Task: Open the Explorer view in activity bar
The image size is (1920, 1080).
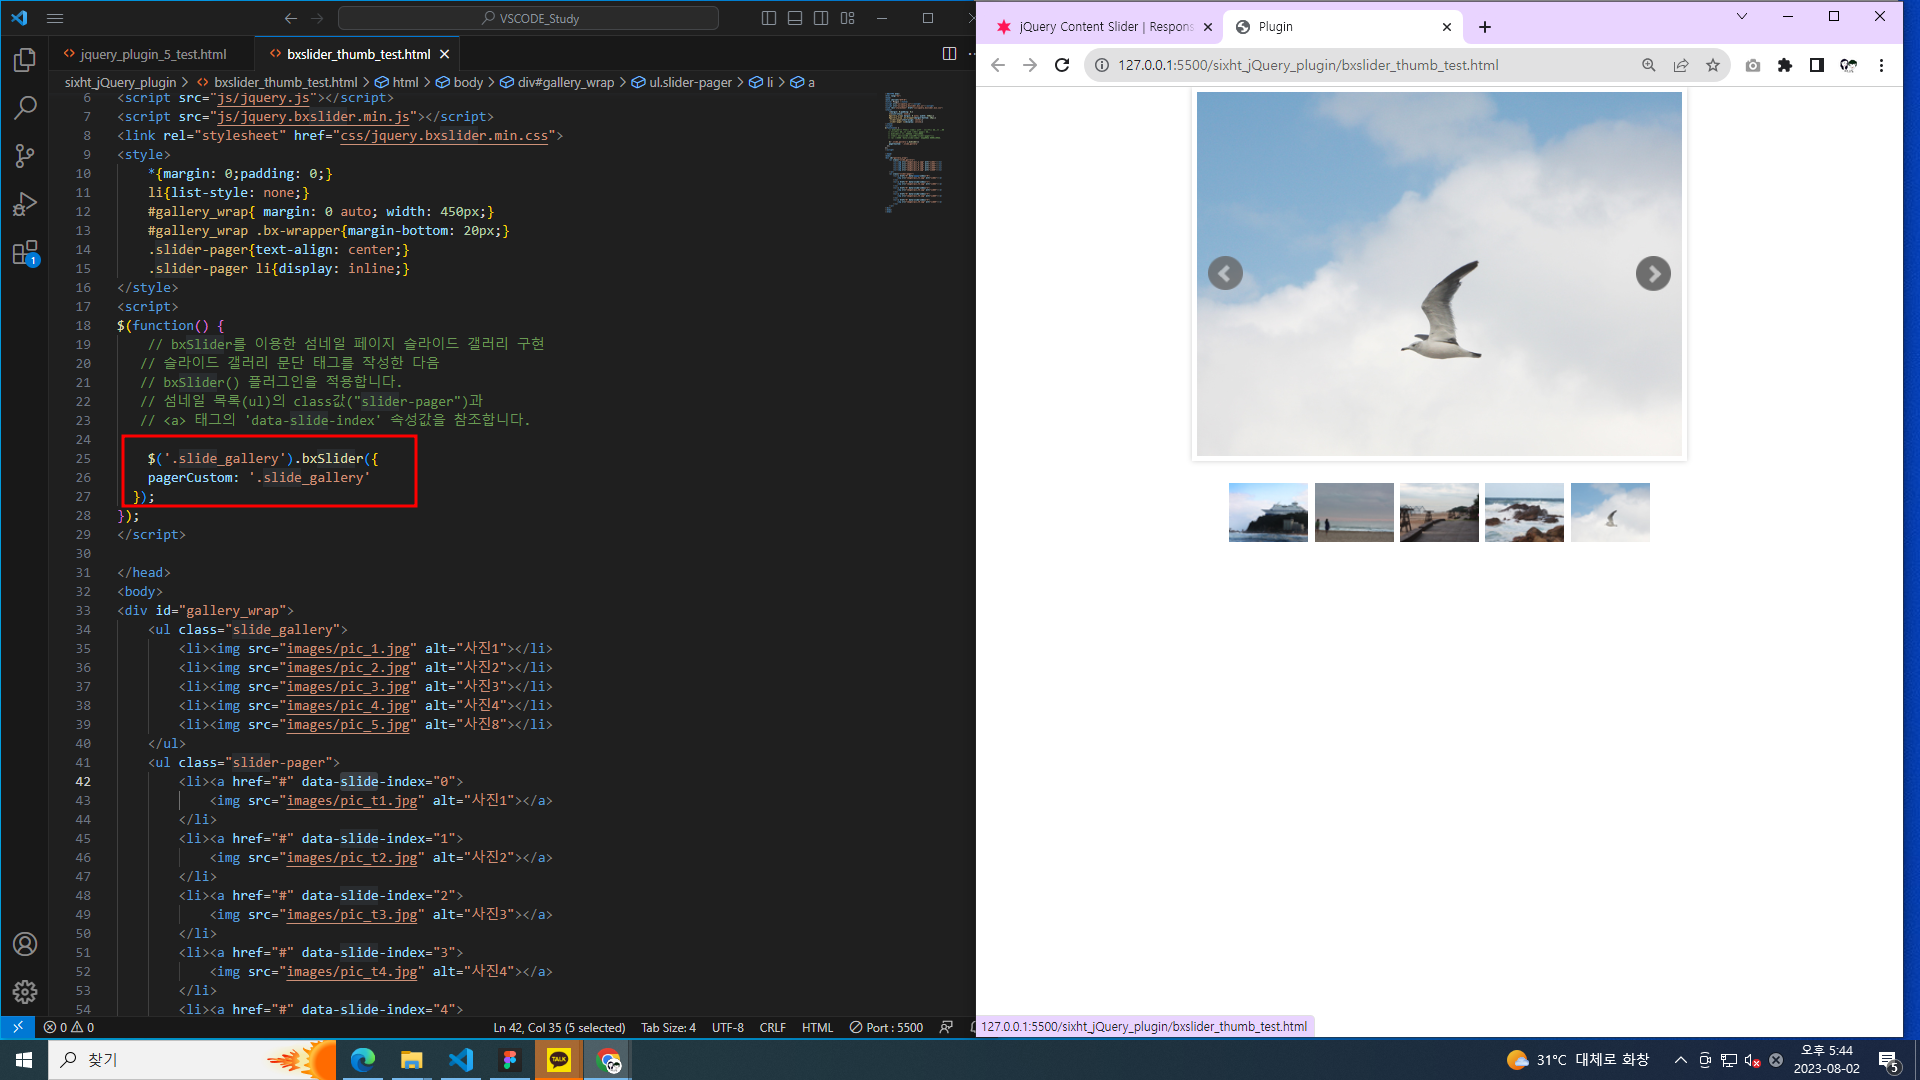Action: 25,61
